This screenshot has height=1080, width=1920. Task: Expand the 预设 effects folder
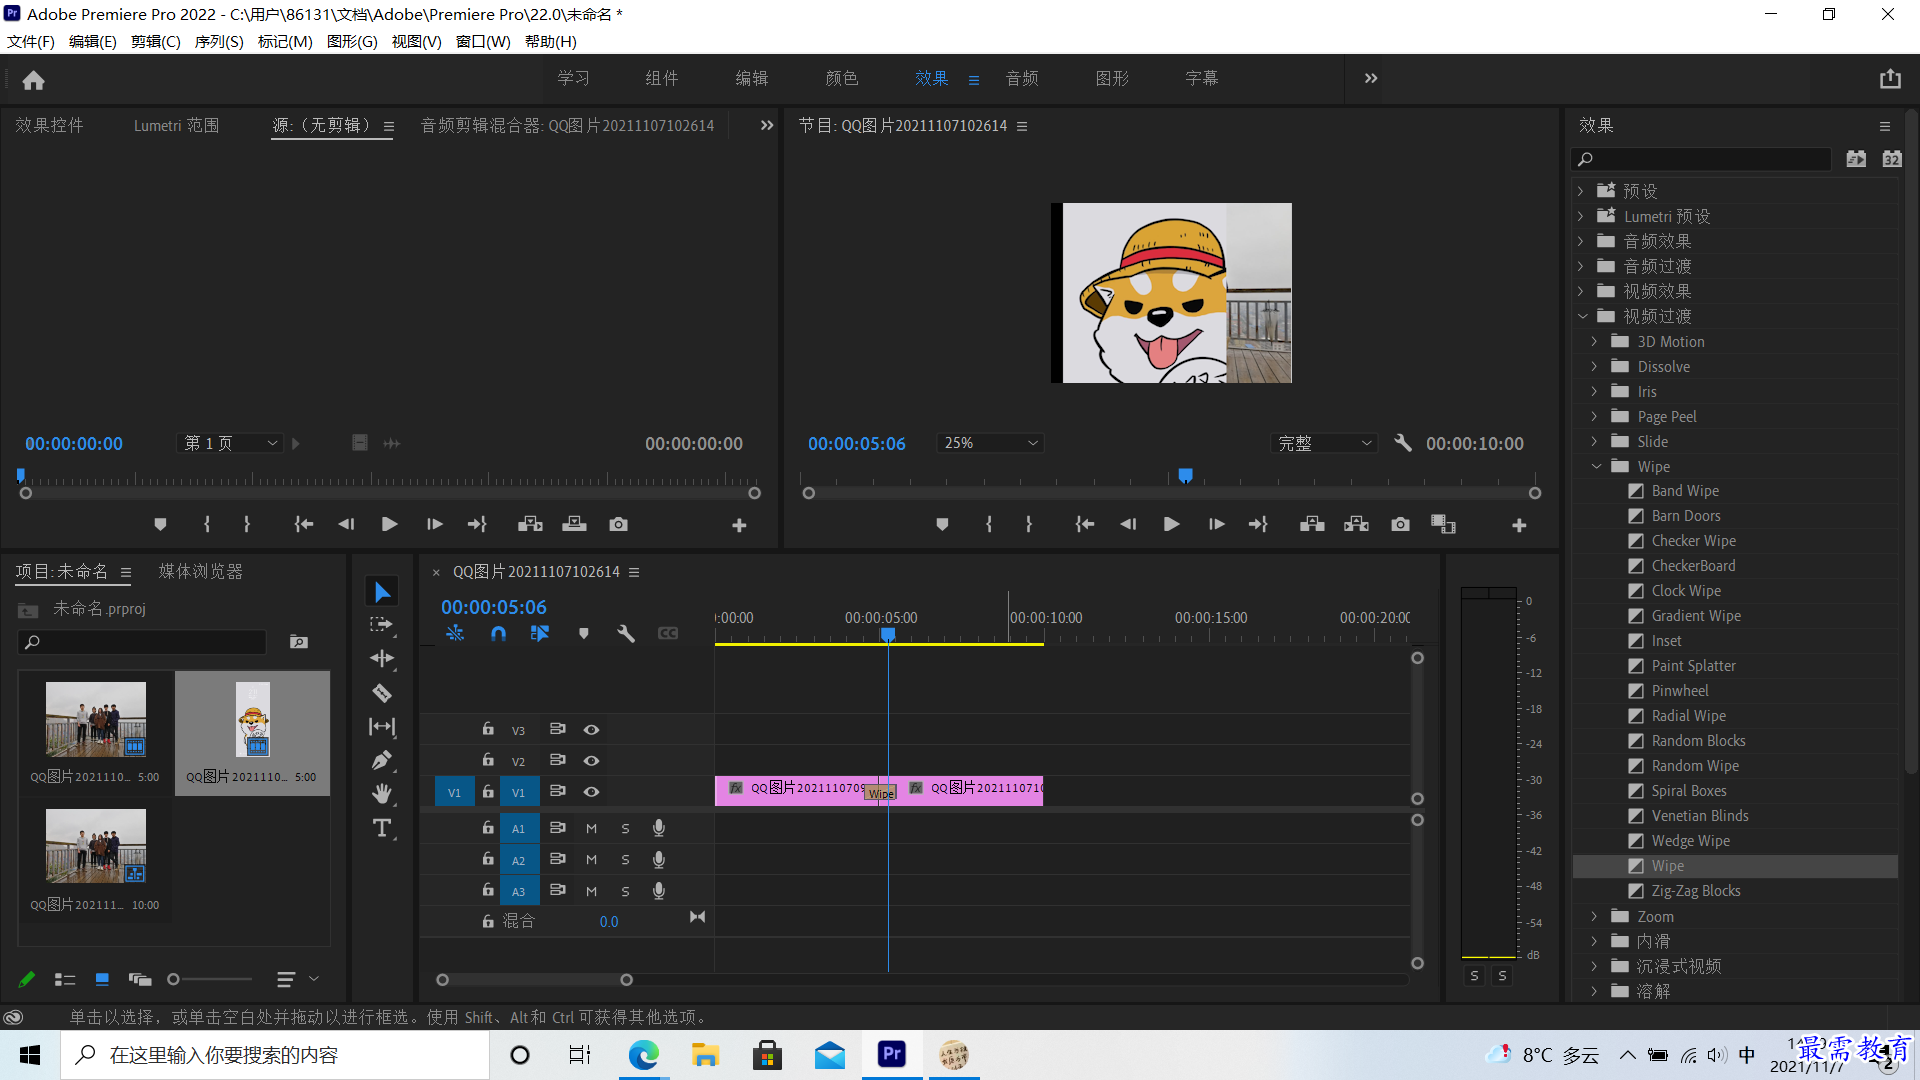pos(1581,191)
